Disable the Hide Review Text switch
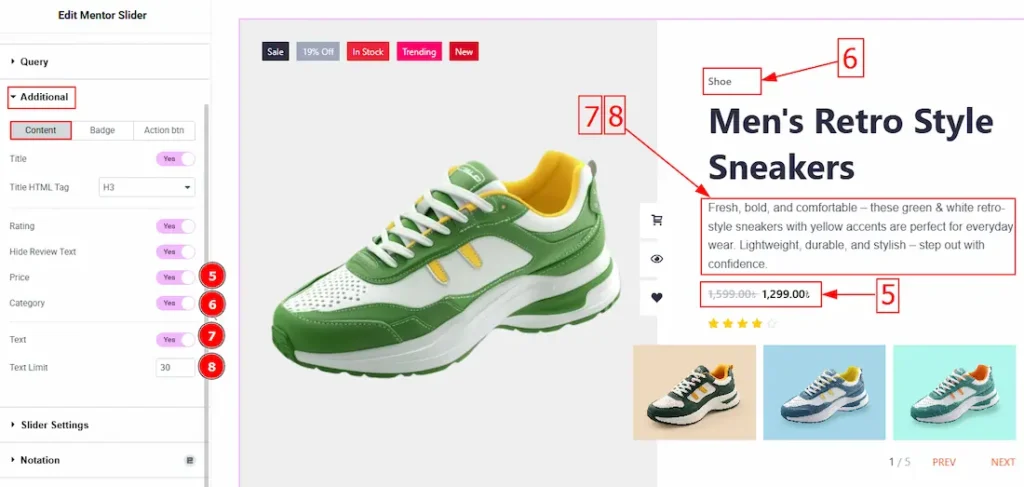 (x=175, y=251)
